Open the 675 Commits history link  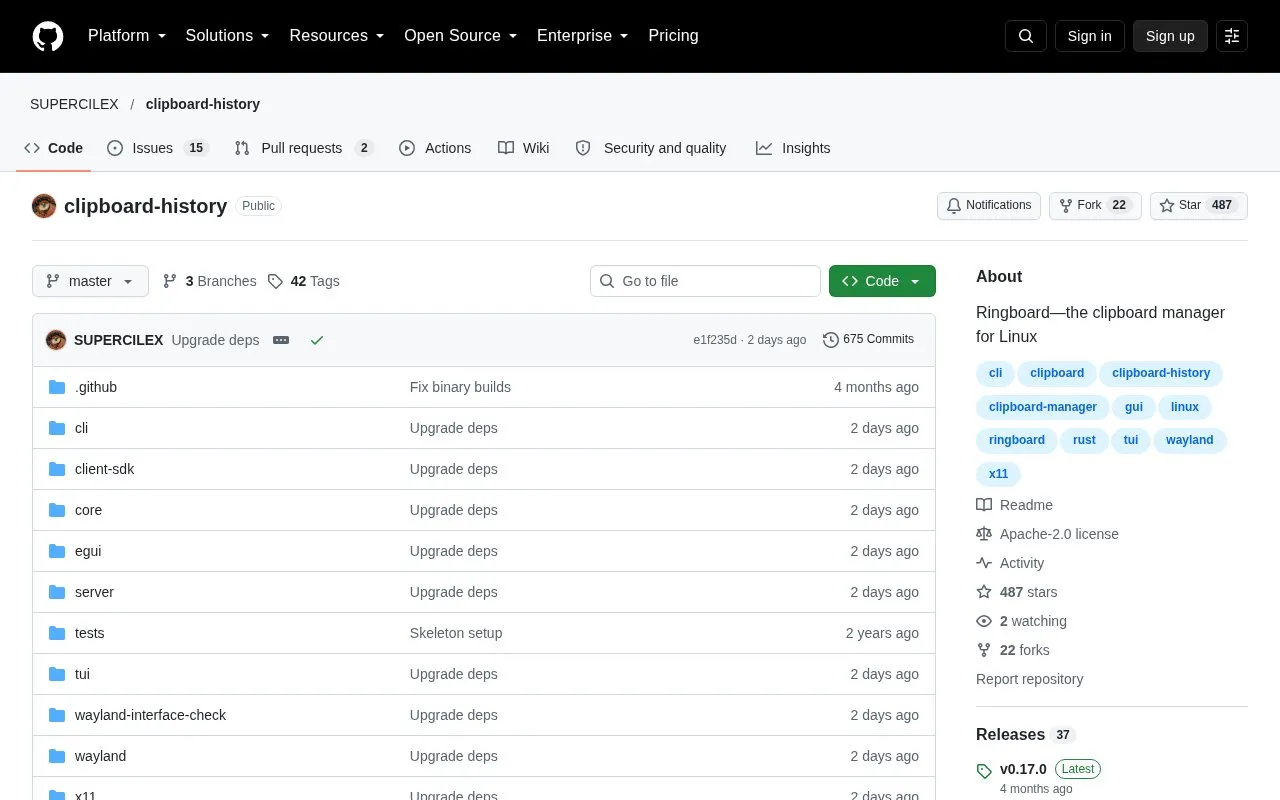pyautogui.click(x=868, y=340)
